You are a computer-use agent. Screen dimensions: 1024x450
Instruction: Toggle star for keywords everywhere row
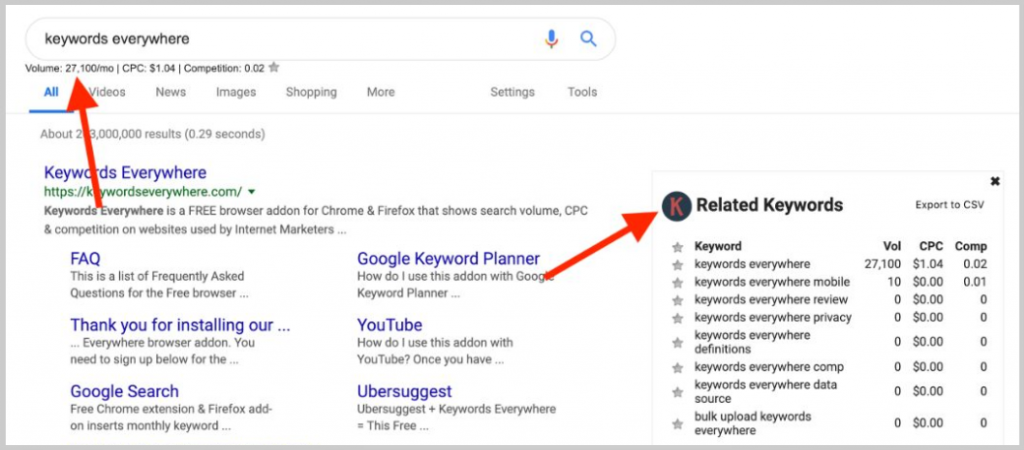point(678,265)
